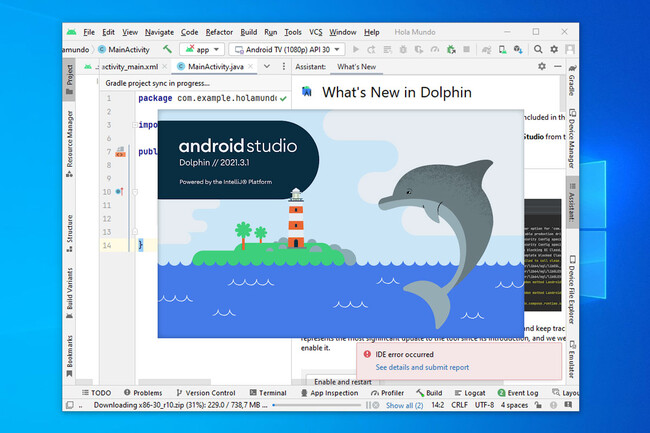This screenshot has width=650, height=433.
Task: Collapse the import block fold marker on line 3
Action: point(135,125)
